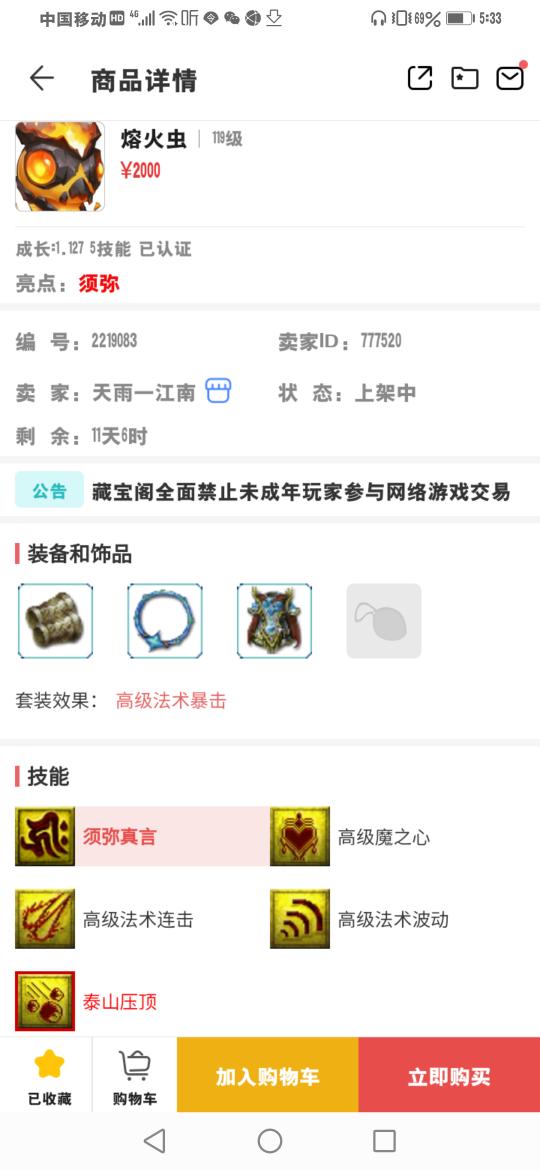Tap the empty accessory slot

pyautogui.click(x=384, y=621)
